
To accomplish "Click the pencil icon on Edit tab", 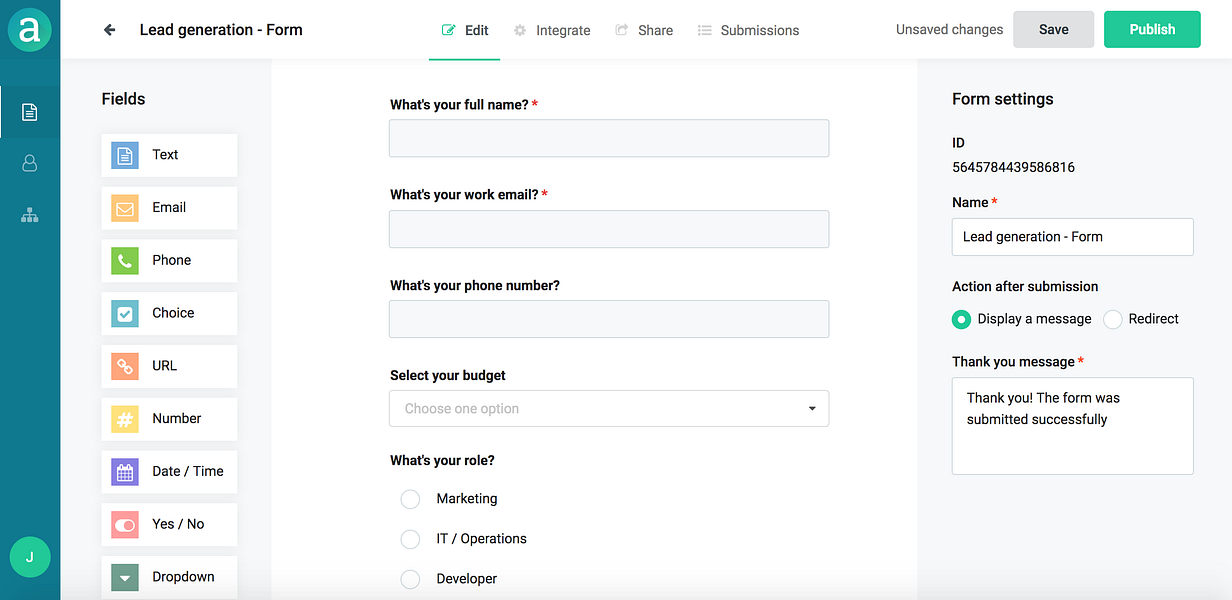I will [x=449, y=30].
